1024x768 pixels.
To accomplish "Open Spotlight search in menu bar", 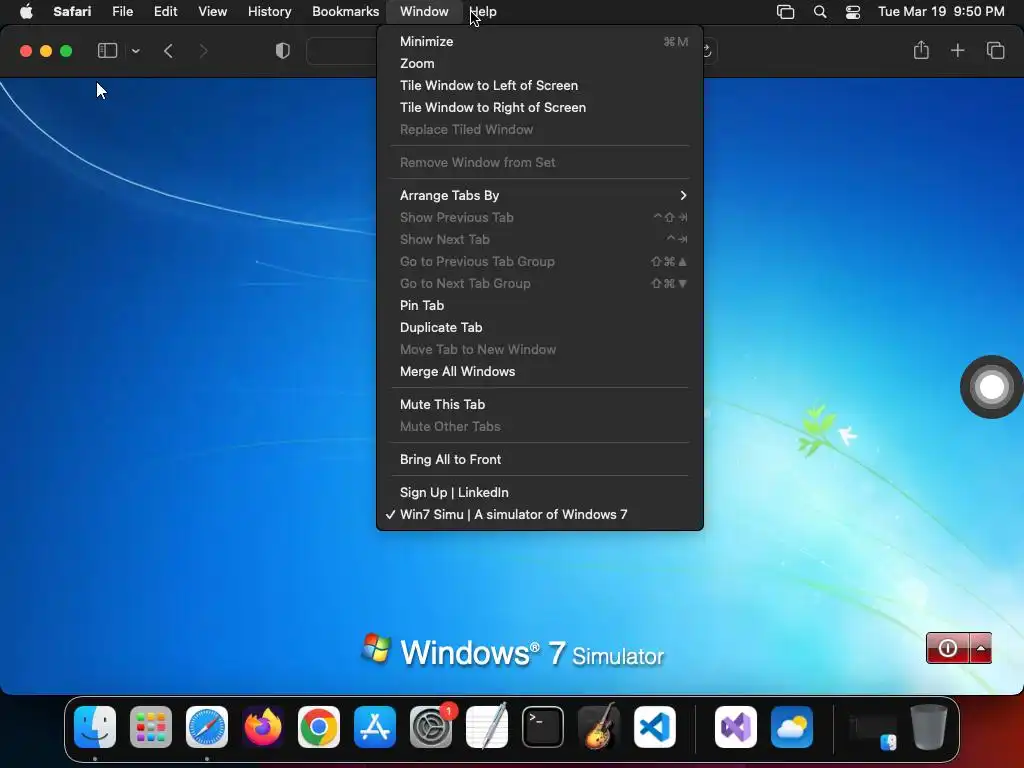I will tap(820, 12).
